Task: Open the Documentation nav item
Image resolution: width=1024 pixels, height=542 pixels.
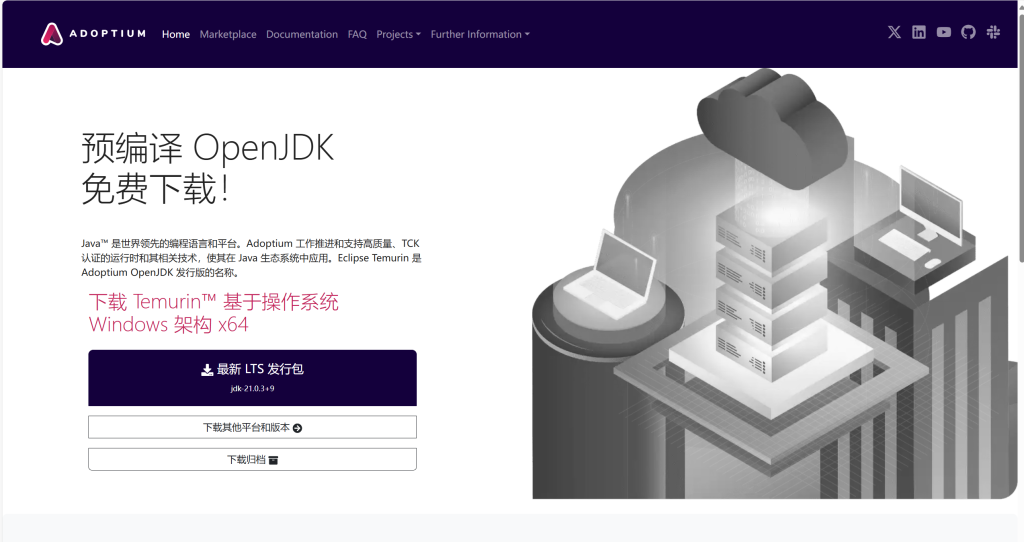Action: 302,34
